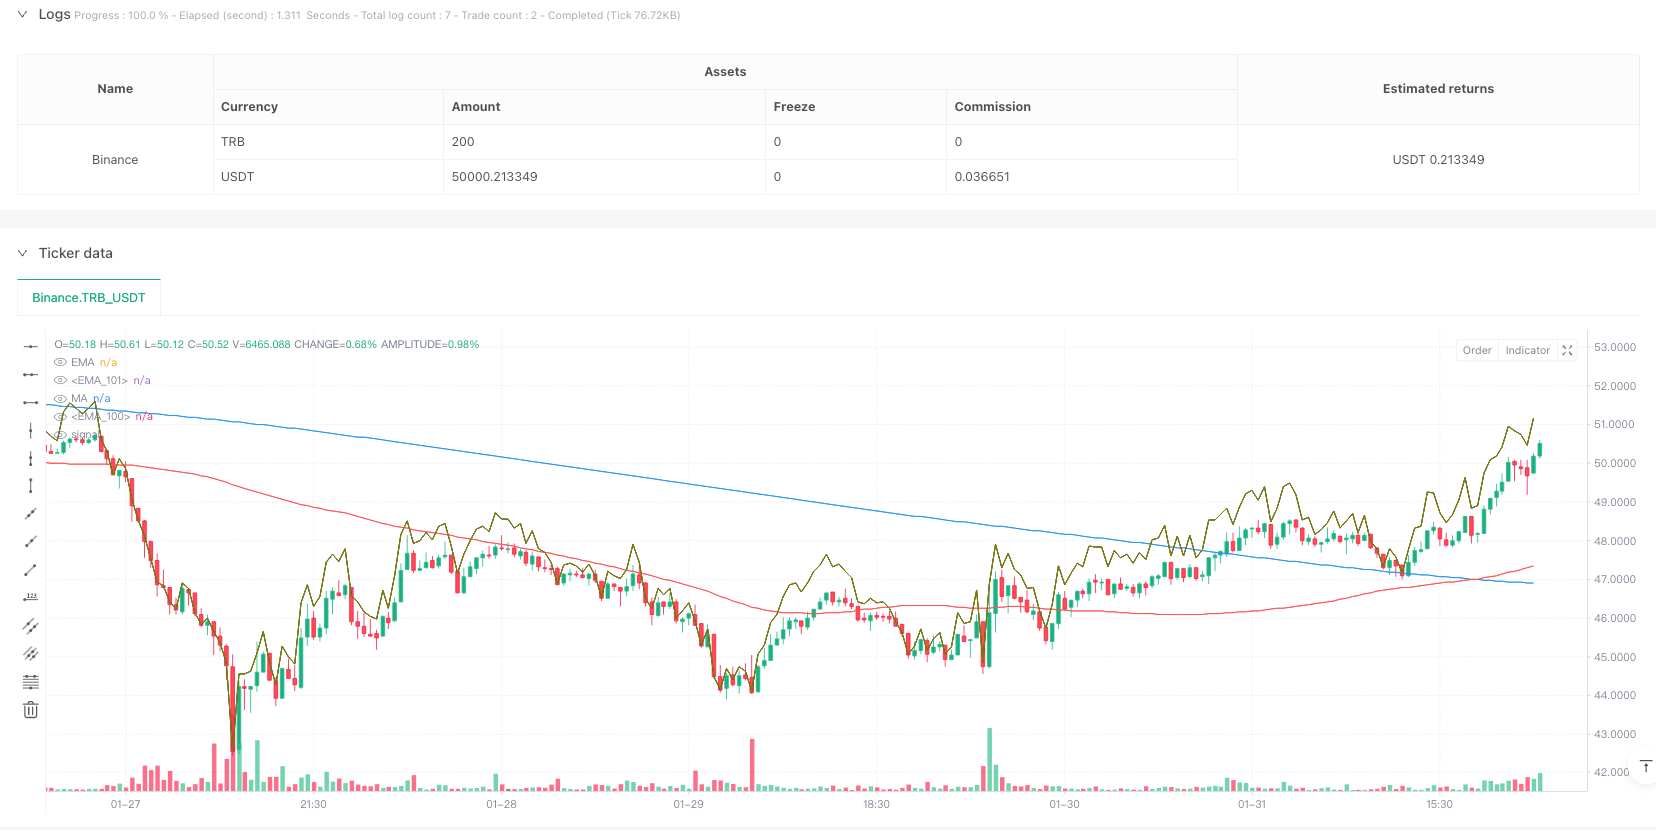Collapse the Ticker data section
The width and height of the screenshot is (1656, 830).
(x=22, y=254)
